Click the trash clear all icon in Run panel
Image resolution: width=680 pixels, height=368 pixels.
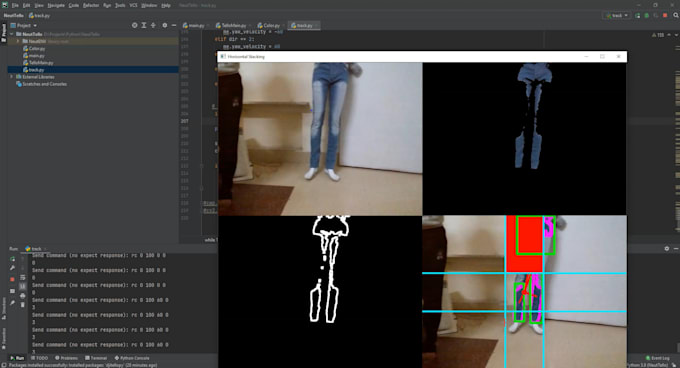[x=23, y=305]
